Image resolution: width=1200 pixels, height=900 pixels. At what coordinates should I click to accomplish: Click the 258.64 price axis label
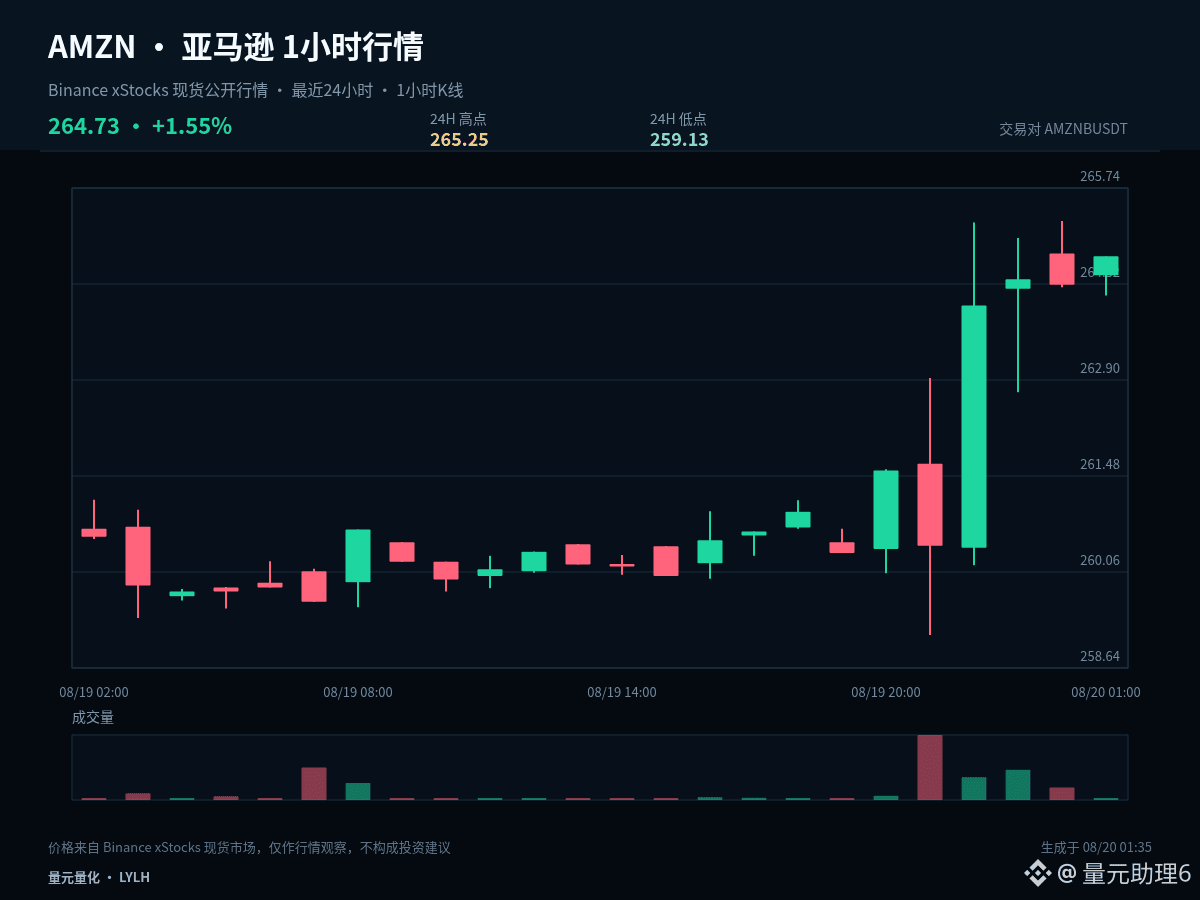[x=1100, y=656]
